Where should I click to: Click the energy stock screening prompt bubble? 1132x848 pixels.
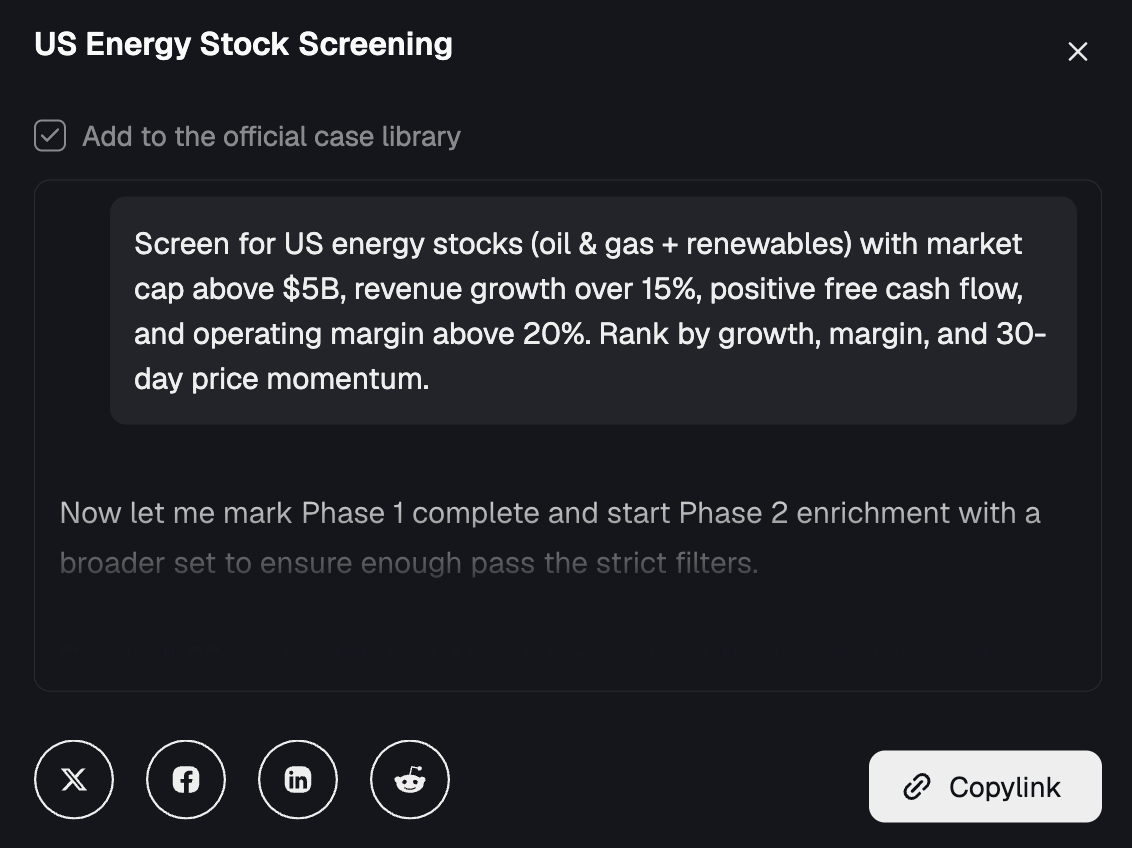[592, 310]
